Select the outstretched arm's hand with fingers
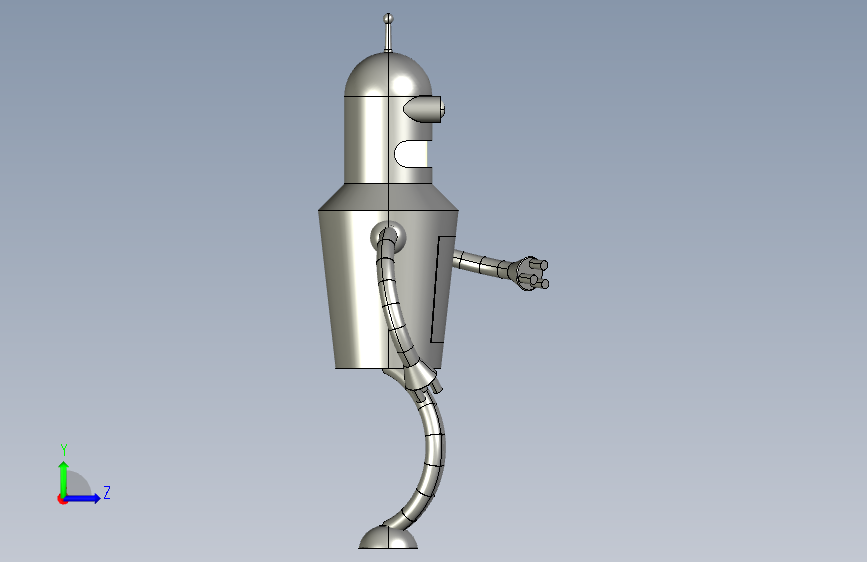This screenshot has height=562, width=867. [531, 273]
